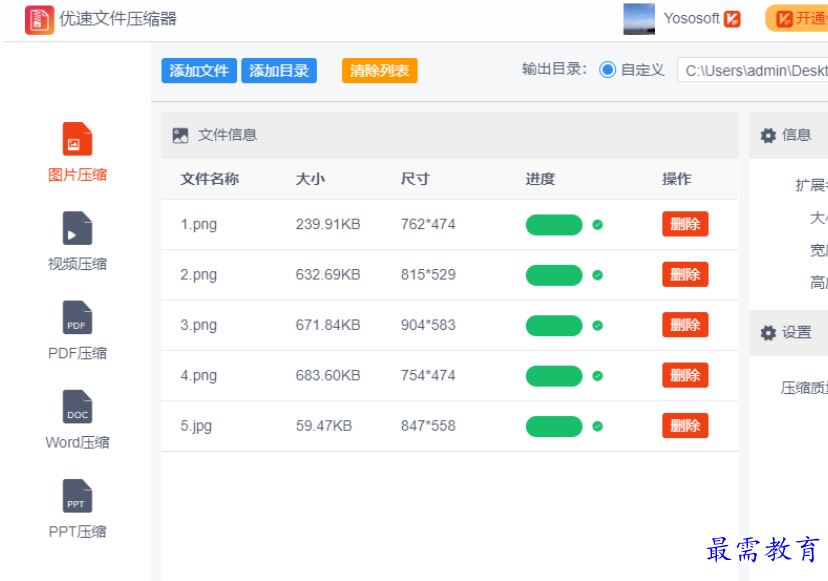Click the gear icon beside 设置
The width and height of the screenshot is (828, 581).
pyautogui.click(x=768, y=333)
